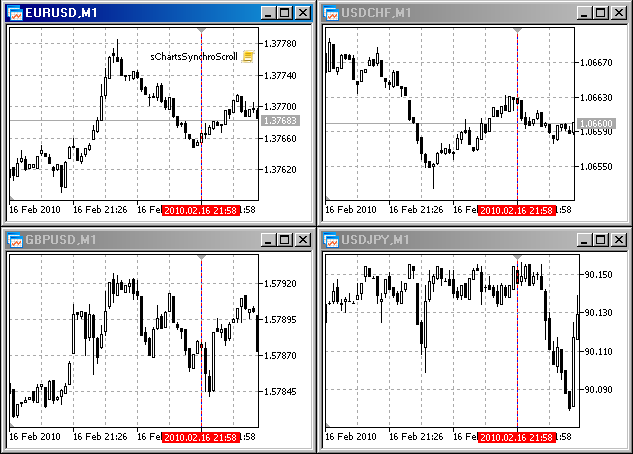Open the USDJPY,M1 window chart icon
Image resolution: width=633 pixels, height=454 pixels.
click(x=331, y=240)
